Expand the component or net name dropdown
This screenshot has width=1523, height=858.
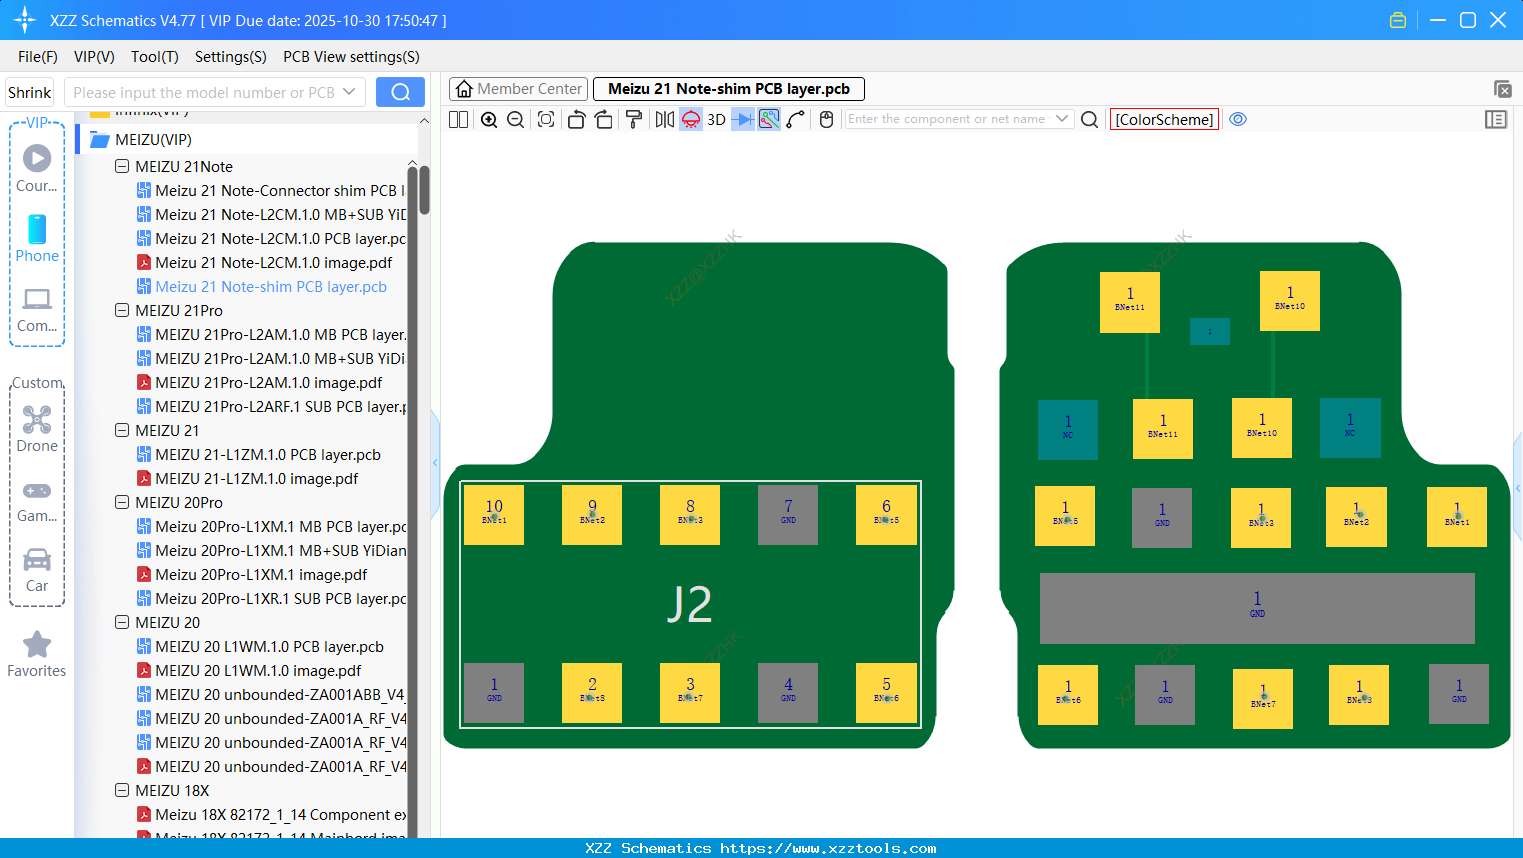[x=1062, y=119]
